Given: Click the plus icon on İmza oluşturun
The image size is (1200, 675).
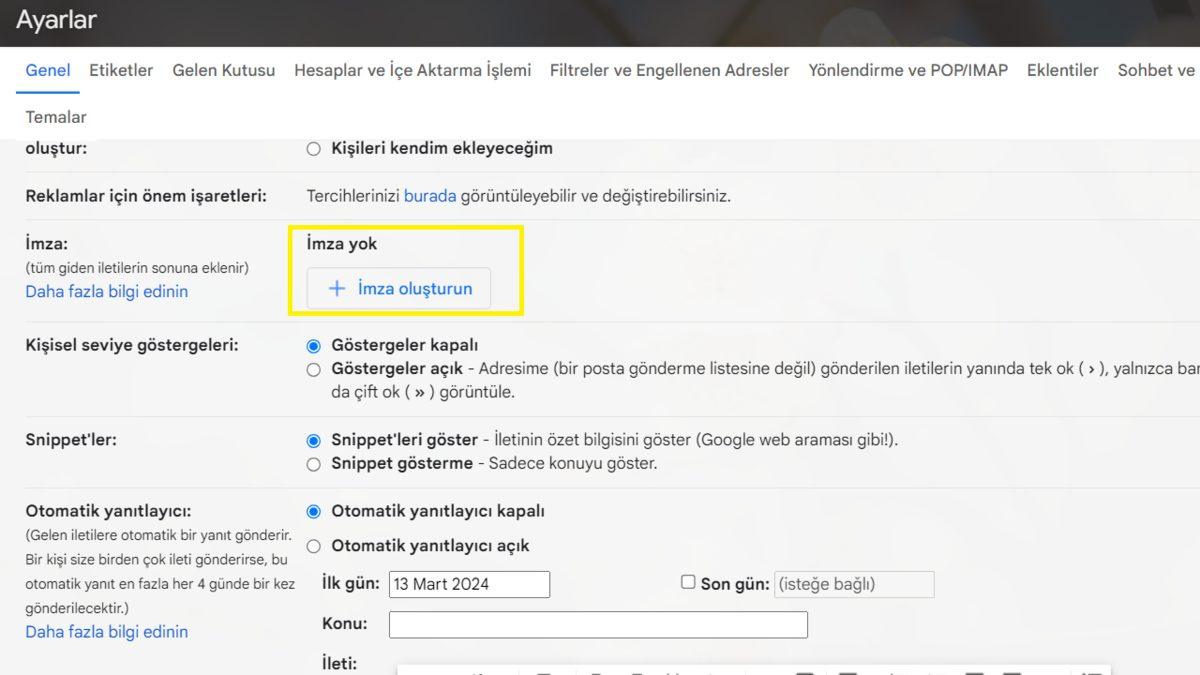Looking at the screenshot, I should [x=336, y=288].
